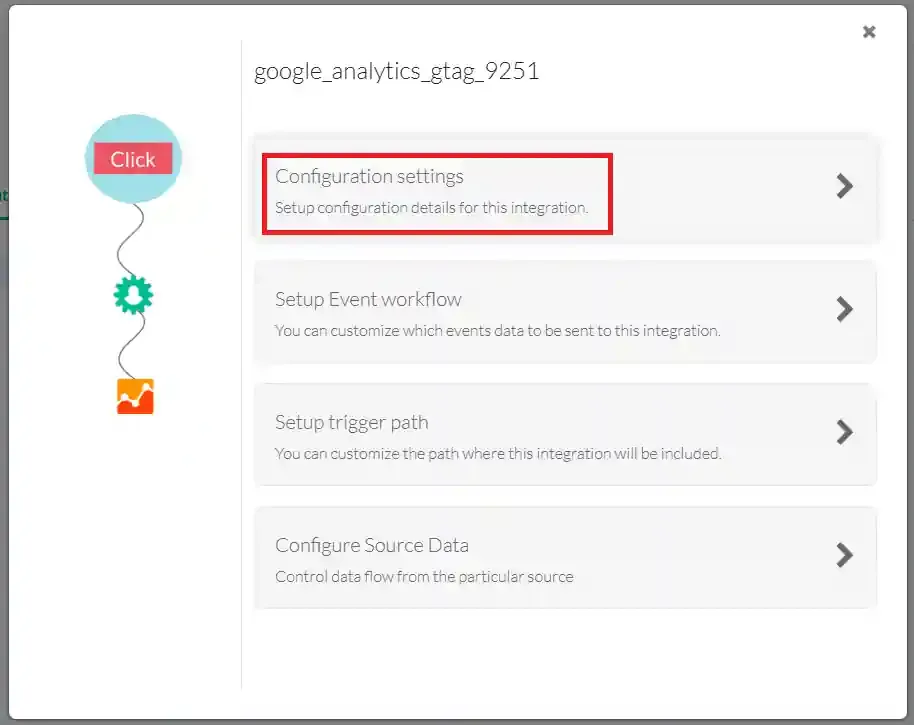Click 'You can customize the path' description

(x=498, y=453)
